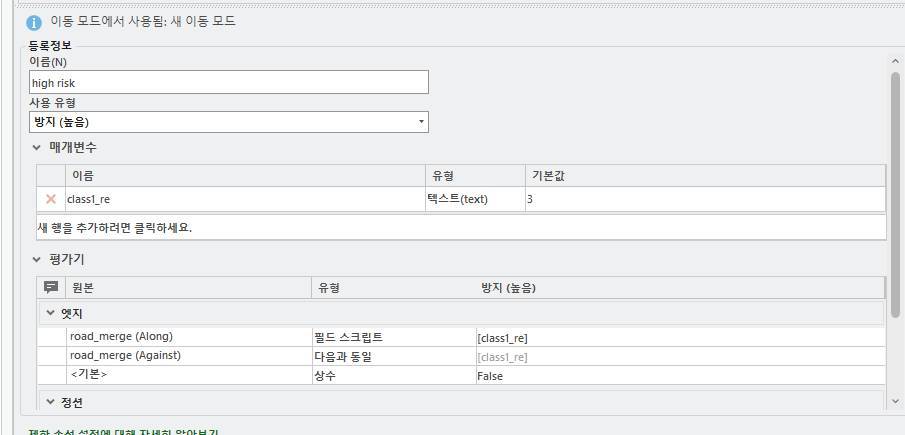Viewport: 905px width, 435px height.
Task: Delete the class1_re parameter row
Action: (x=51, y=199)
